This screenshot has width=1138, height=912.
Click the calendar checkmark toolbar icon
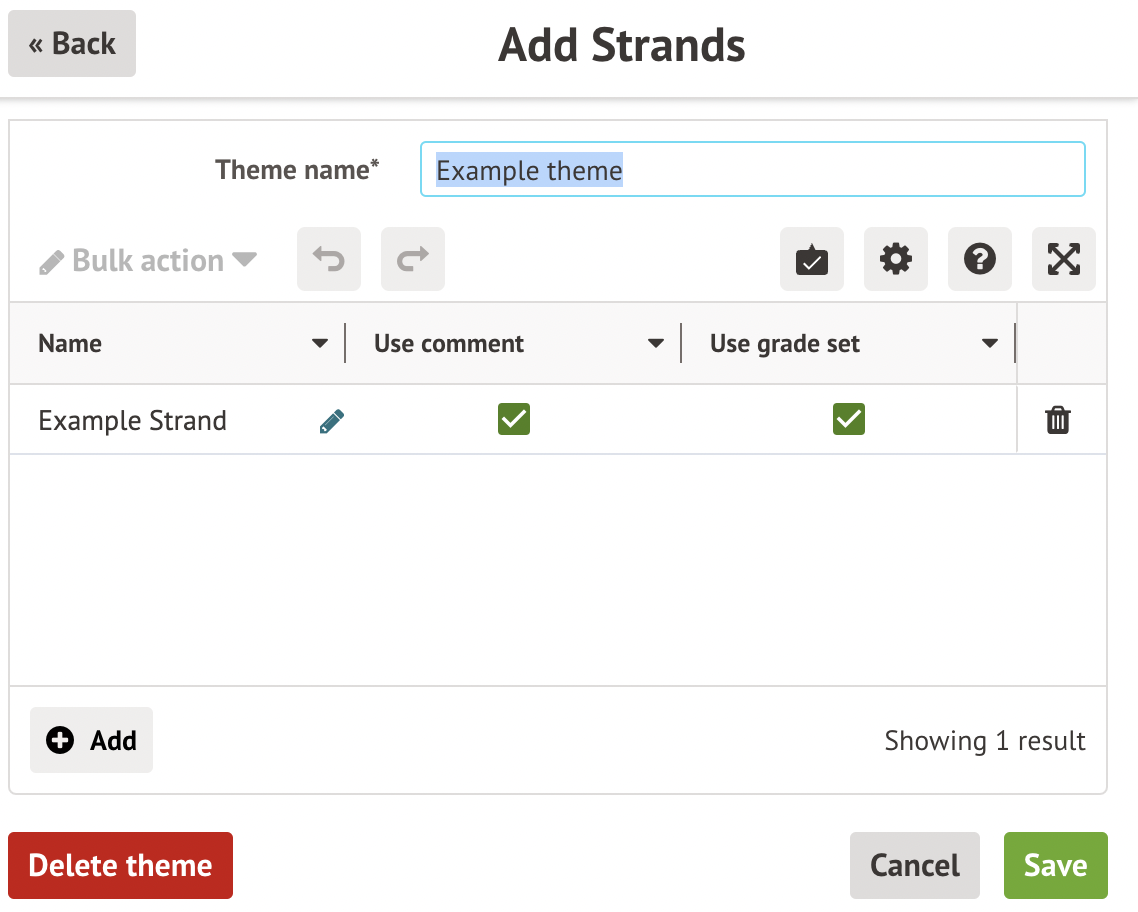coord(812,260)
